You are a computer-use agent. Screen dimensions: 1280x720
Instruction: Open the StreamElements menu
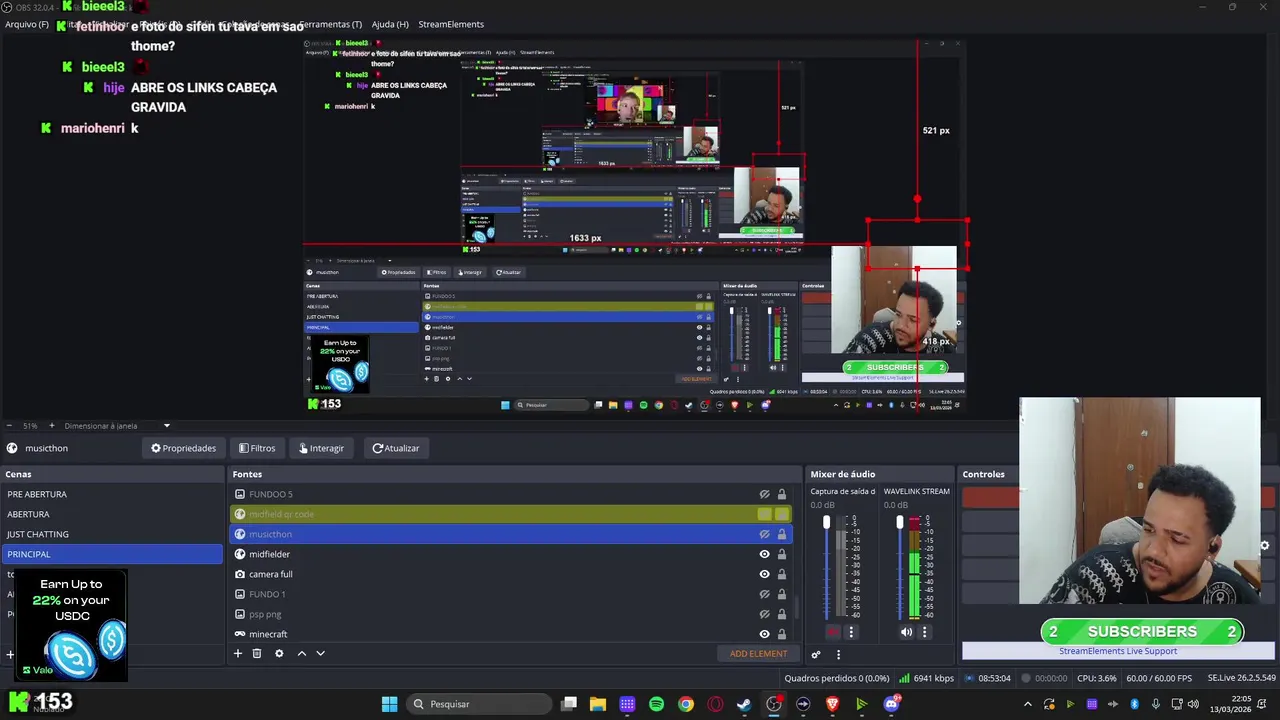[451, 24]
